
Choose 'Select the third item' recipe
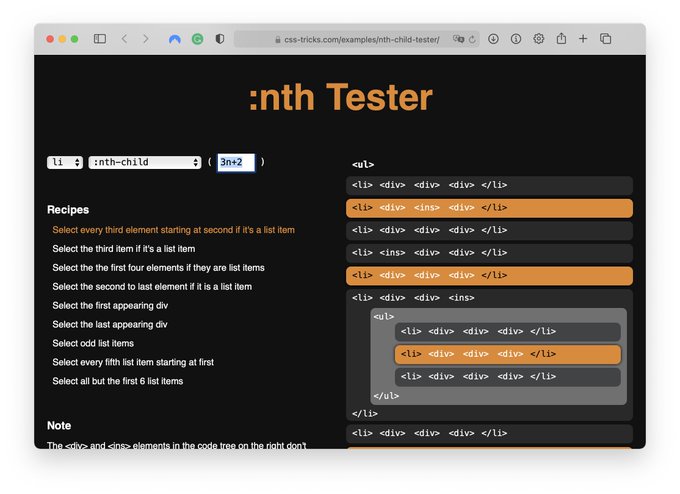coord(124,249)
